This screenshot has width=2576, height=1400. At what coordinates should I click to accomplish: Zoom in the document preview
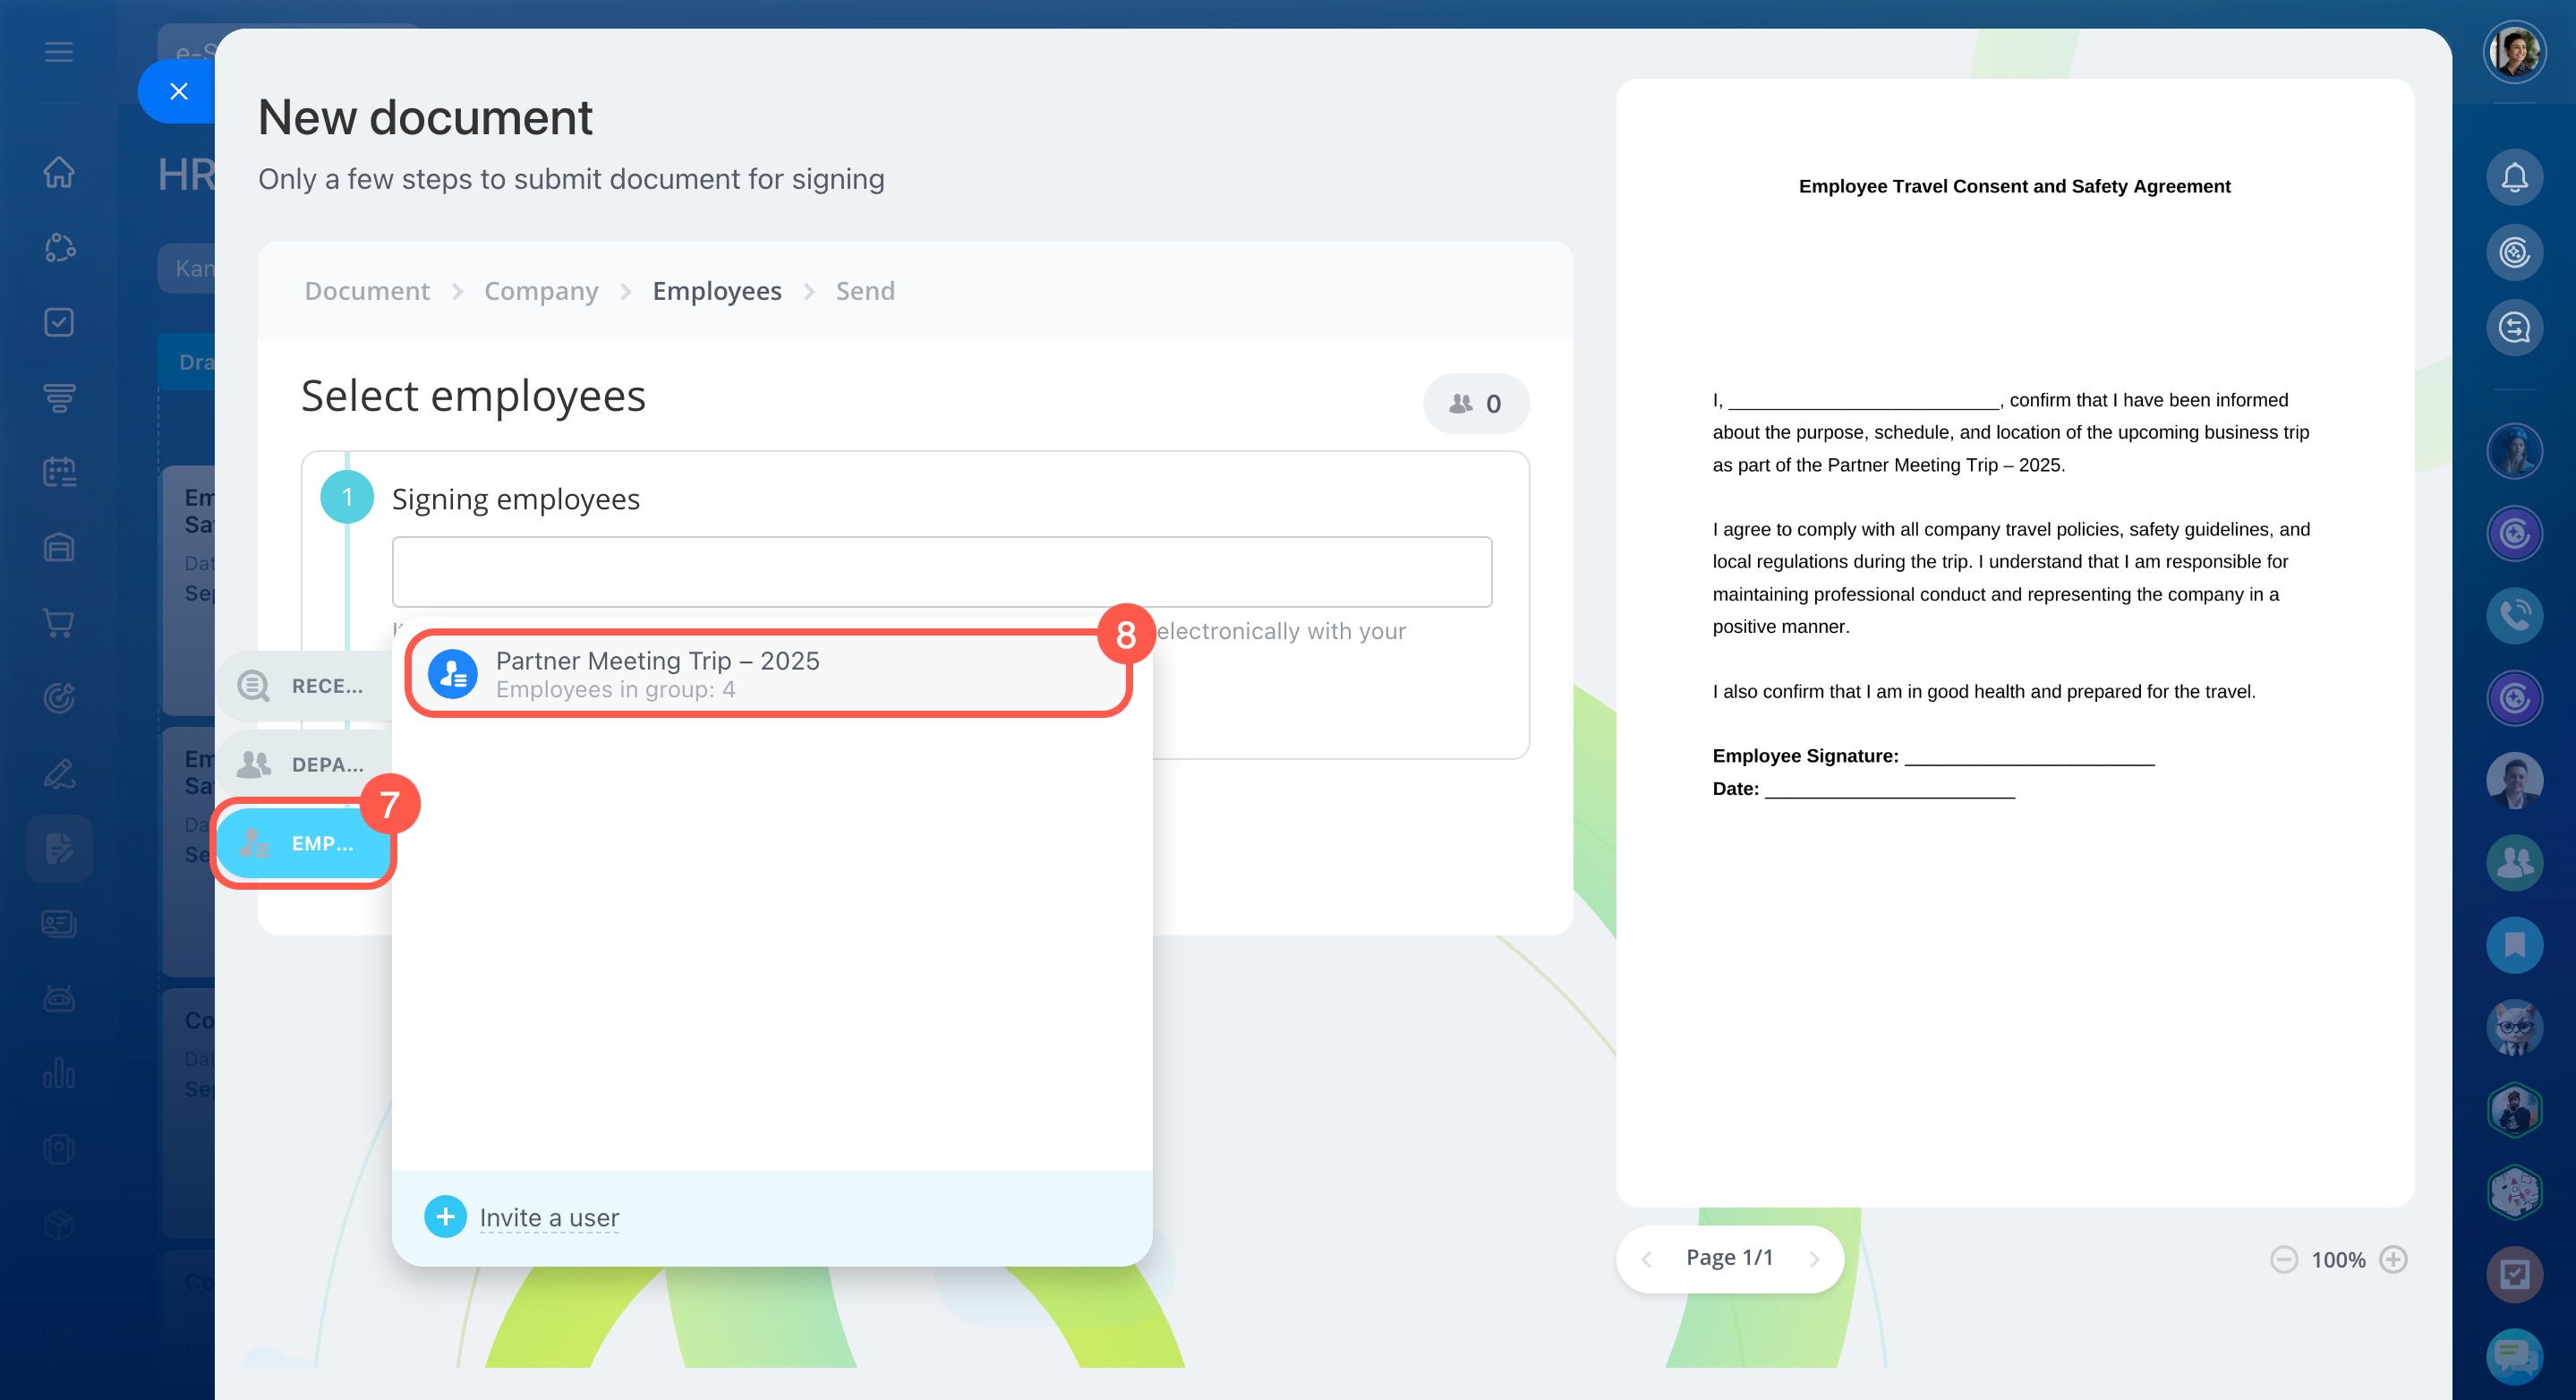pyautogui.click(x=2393, y=1259)
